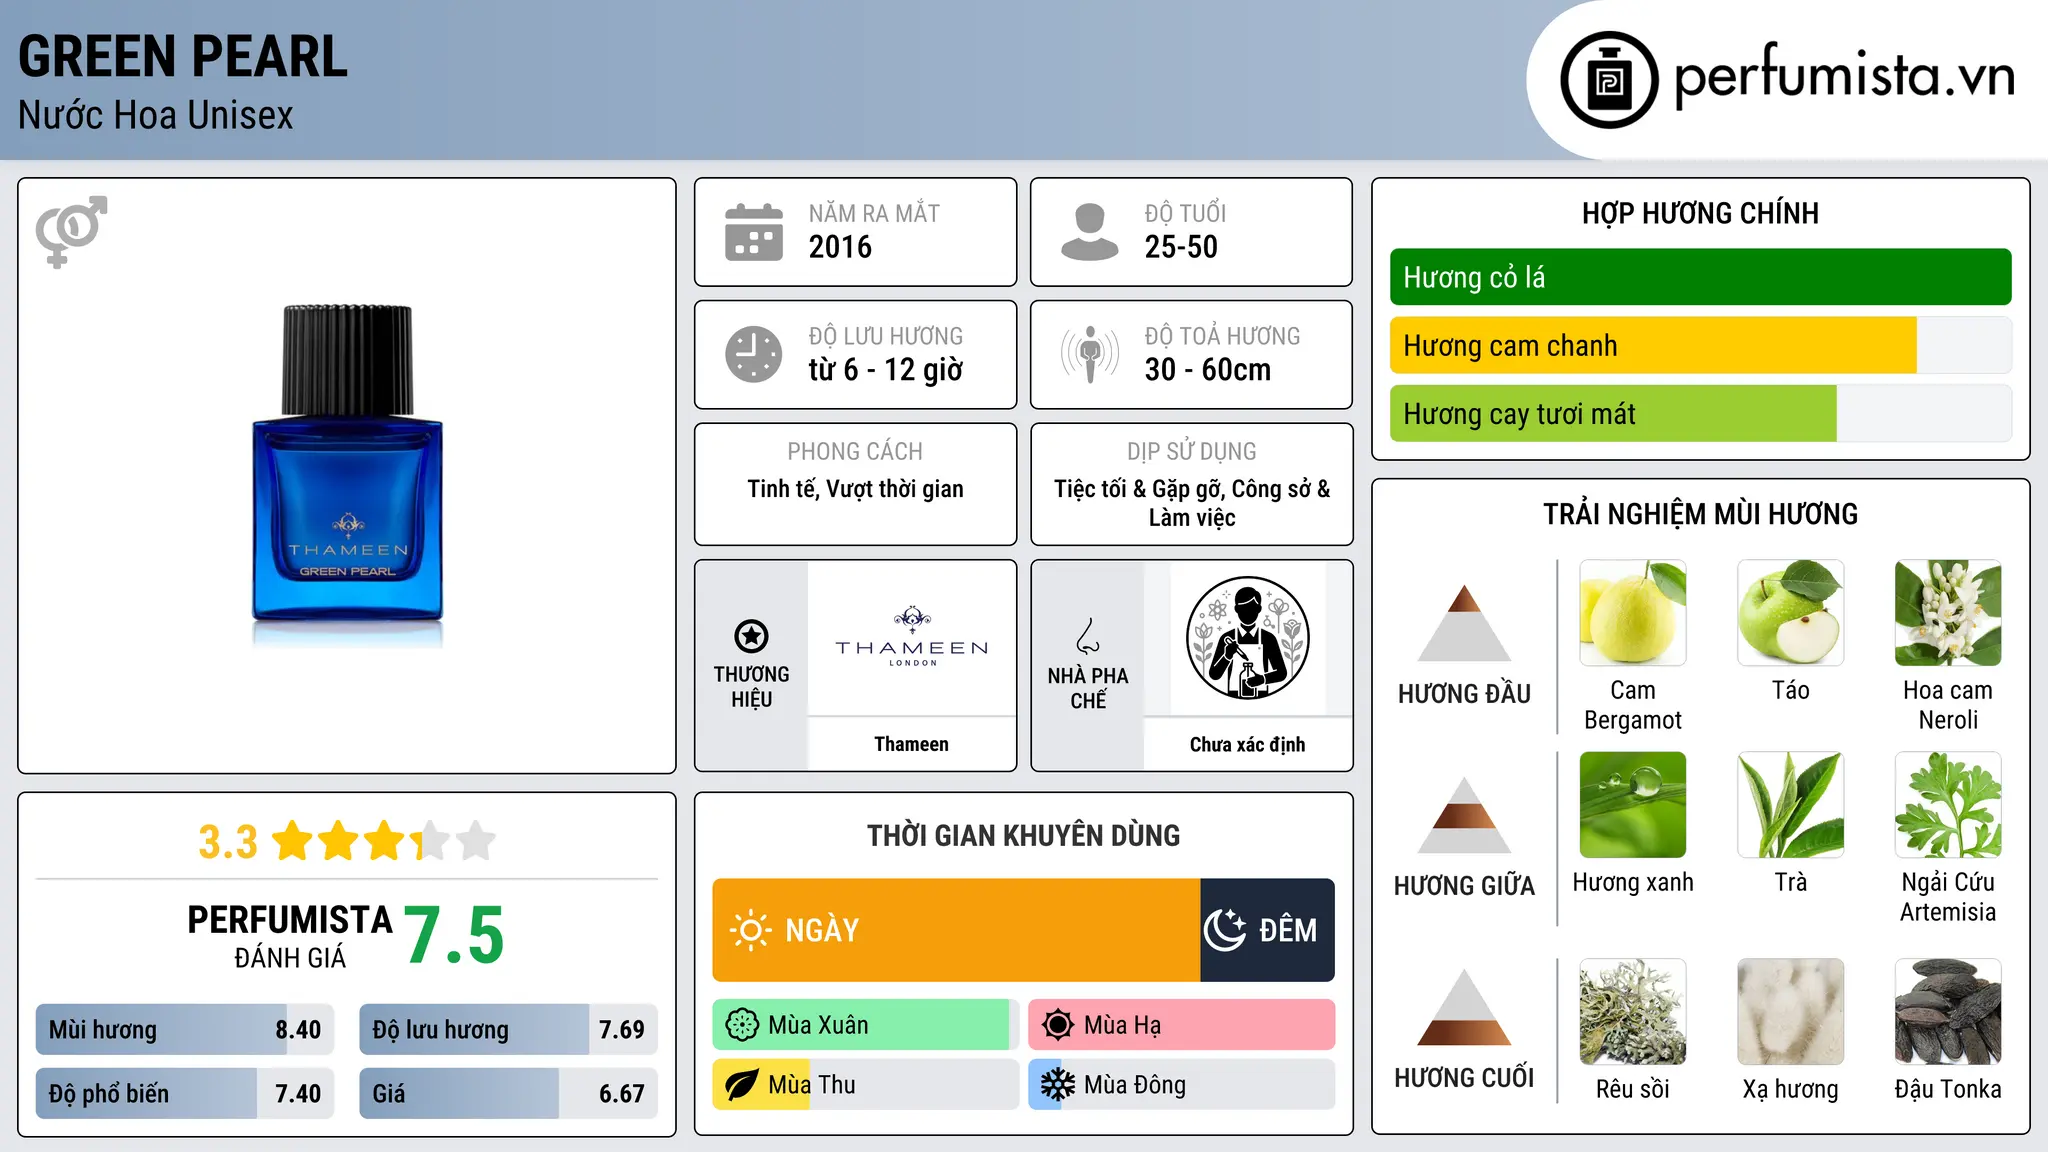This screenshot has width=2048, height=1152.
Task: Click the Hương giữa pyramid icon
Action: (1464, 815)
